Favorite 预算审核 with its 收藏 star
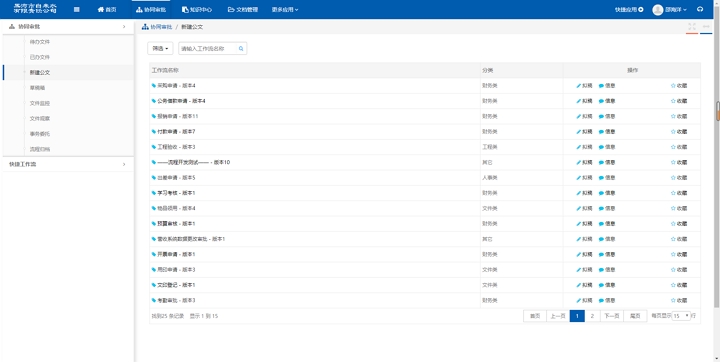This screenshot has height=362, width=720. click(x=679, y=224)
